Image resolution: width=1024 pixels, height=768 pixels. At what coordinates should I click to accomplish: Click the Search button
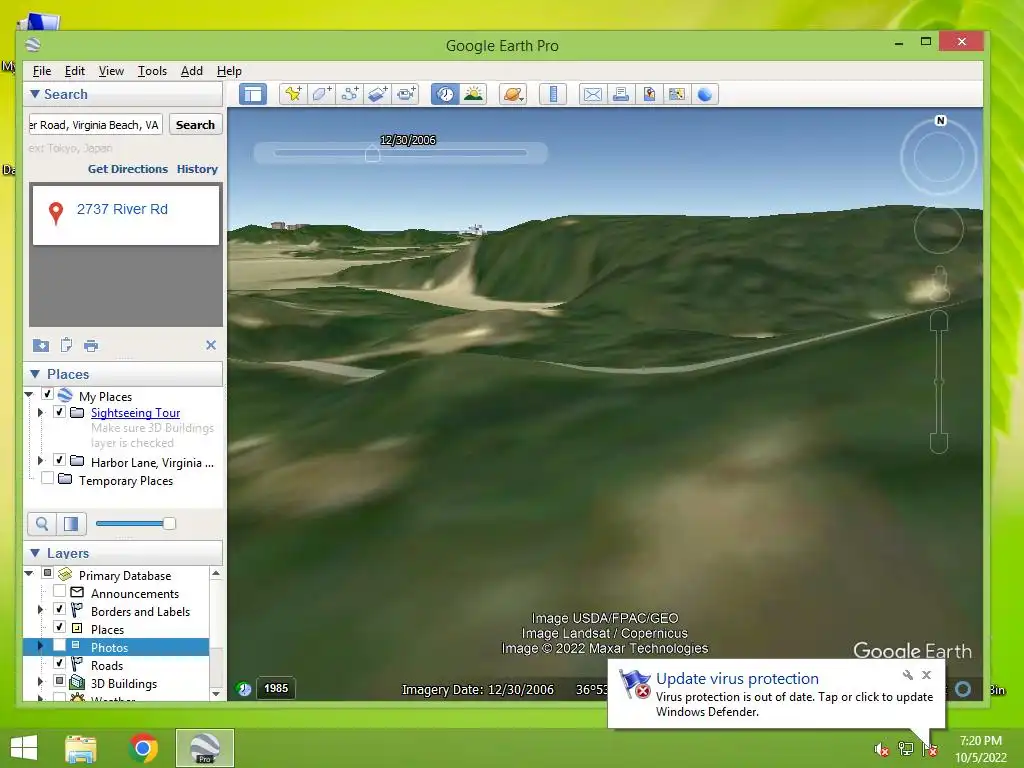[x=195, y=124]
